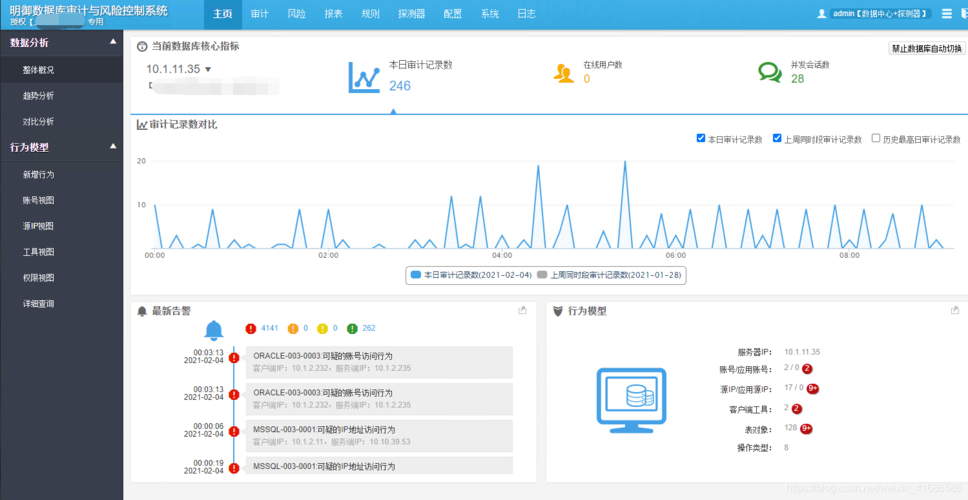Check the 历史最高日审计记录数 checkbox
The width and height of the screenshot is (968, 500).
[875, 138]
